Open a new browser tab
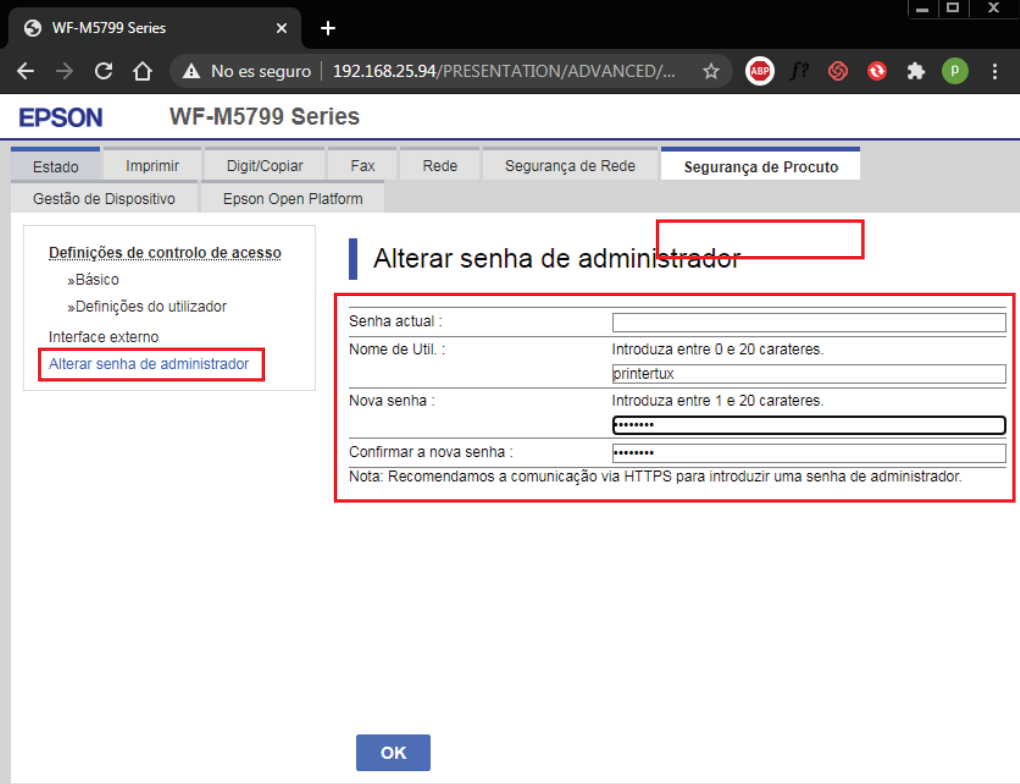 tap(328, 28)
